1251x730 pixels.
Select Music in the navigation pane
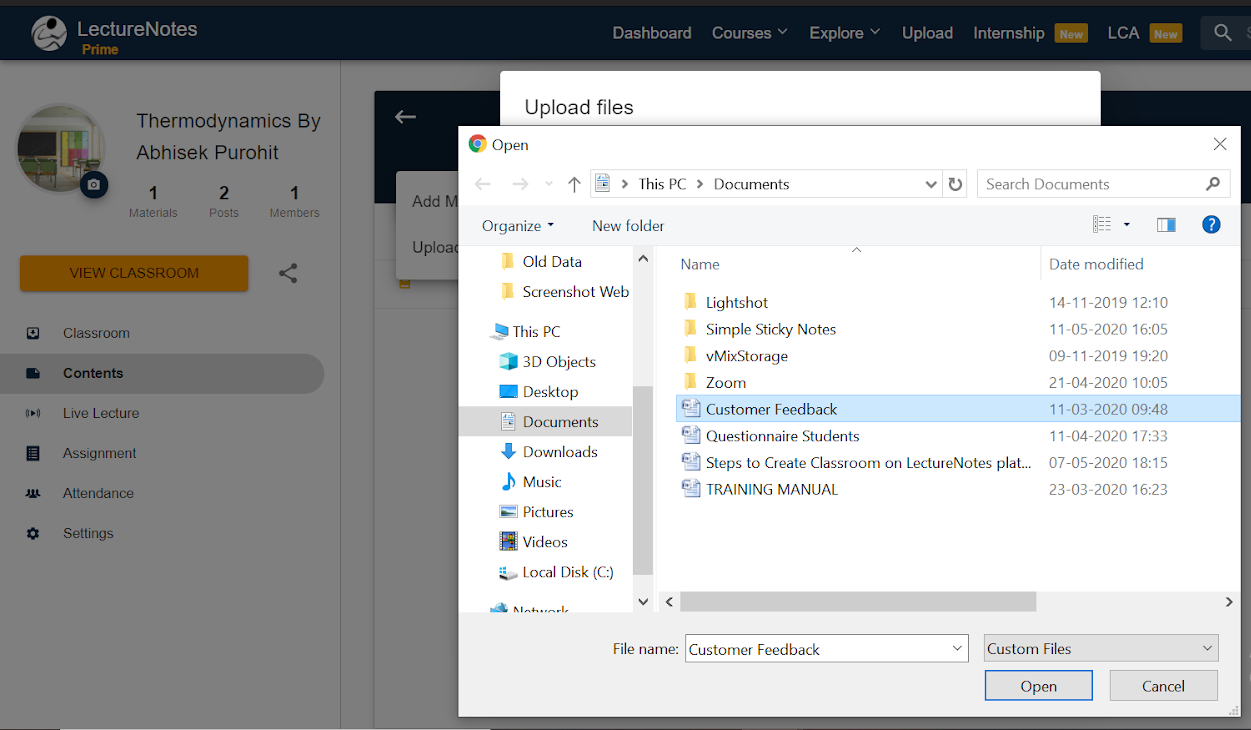531,482
